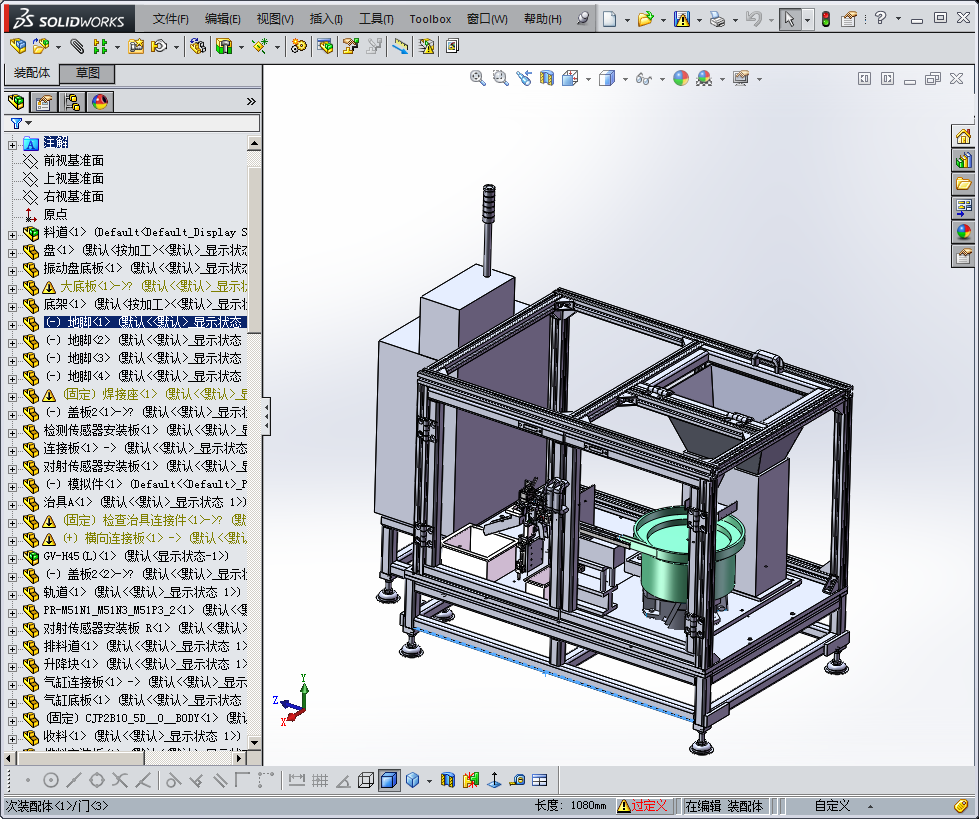Expand the 底架<1> component node

(13, 305)
